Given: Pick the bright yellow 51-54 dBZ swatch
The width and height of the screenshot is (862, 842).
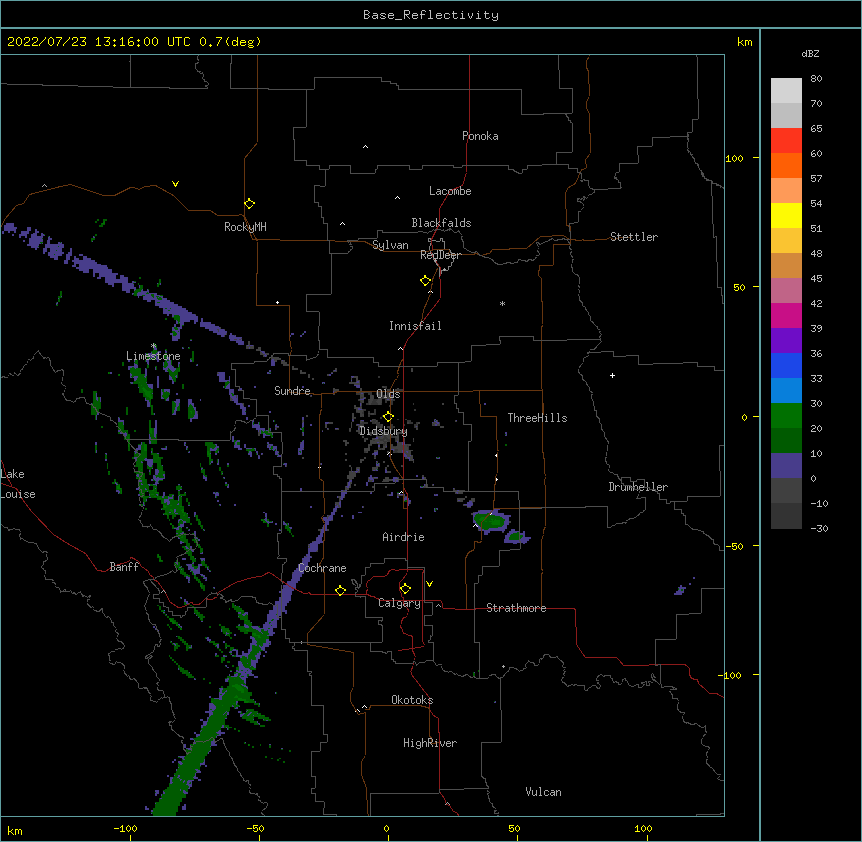Looking at the screenshot, I should [786, 215].
